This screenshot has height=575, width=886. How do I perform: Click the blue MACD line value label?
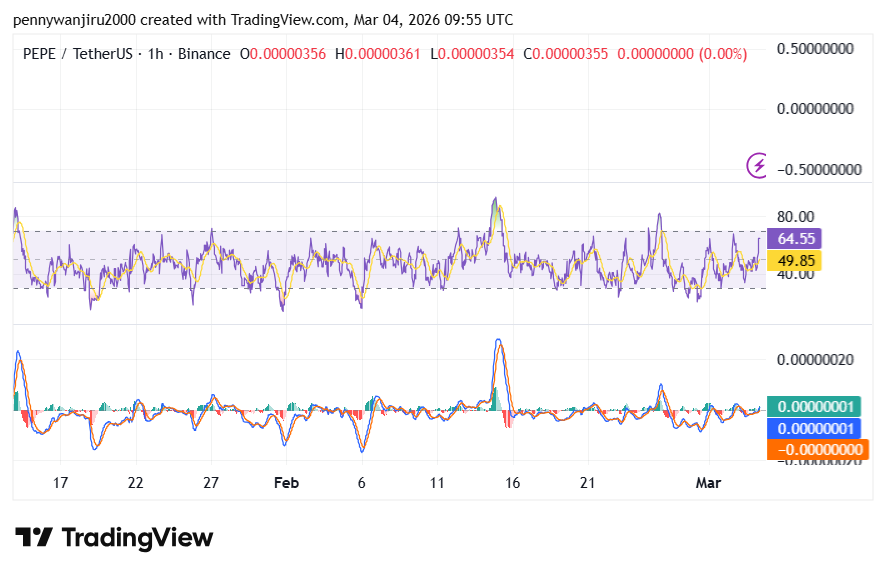click(813, 428)
